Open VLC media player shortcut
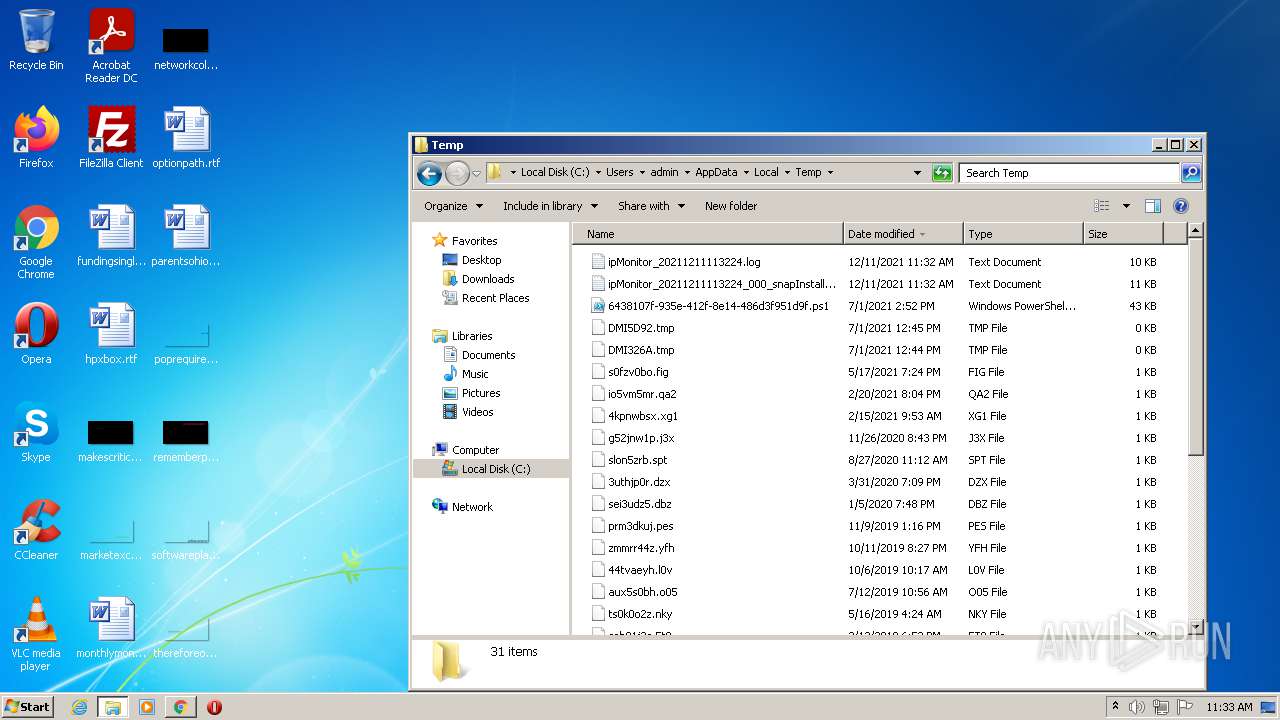Viewport: 1280px width, 720px height. pos(36,634)
